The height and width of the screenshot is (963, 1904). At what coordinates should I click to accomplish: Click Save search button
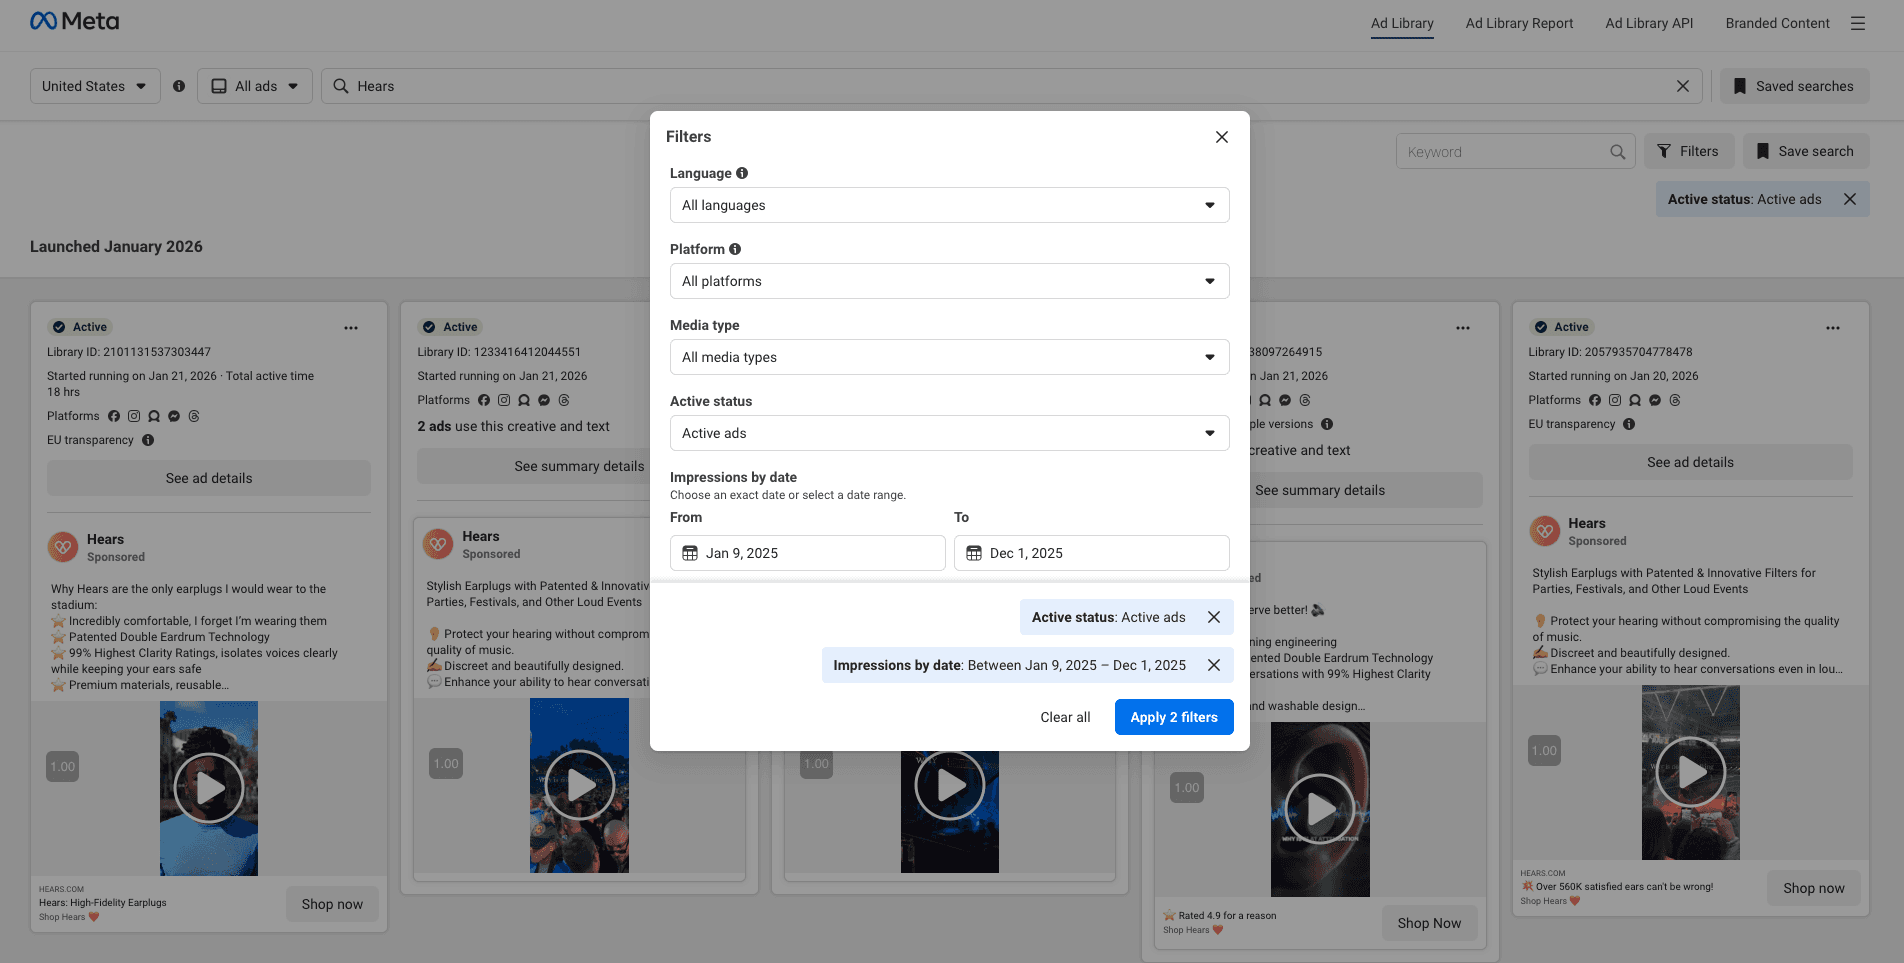(x=1806, y=152)
